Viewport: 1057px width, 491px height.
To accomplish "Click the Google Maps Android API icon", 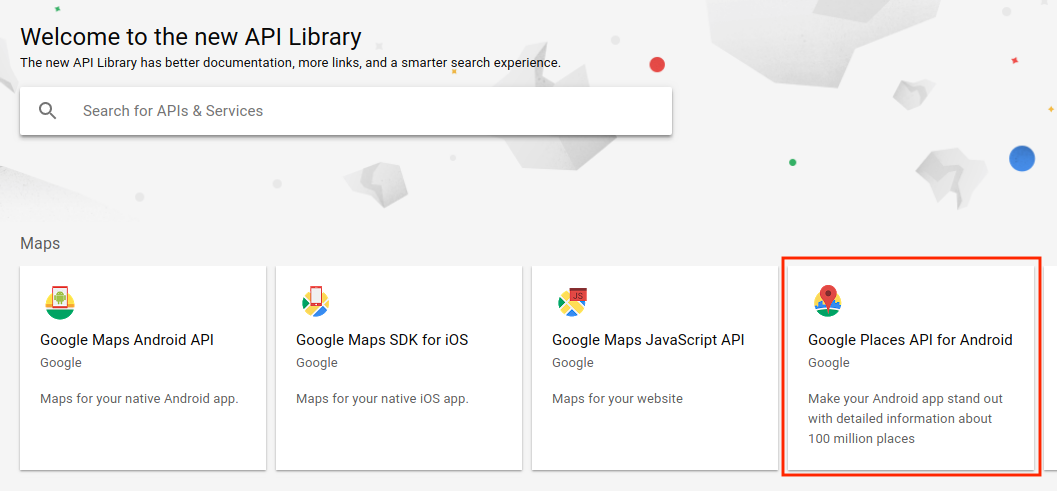I will coord(60,302).
